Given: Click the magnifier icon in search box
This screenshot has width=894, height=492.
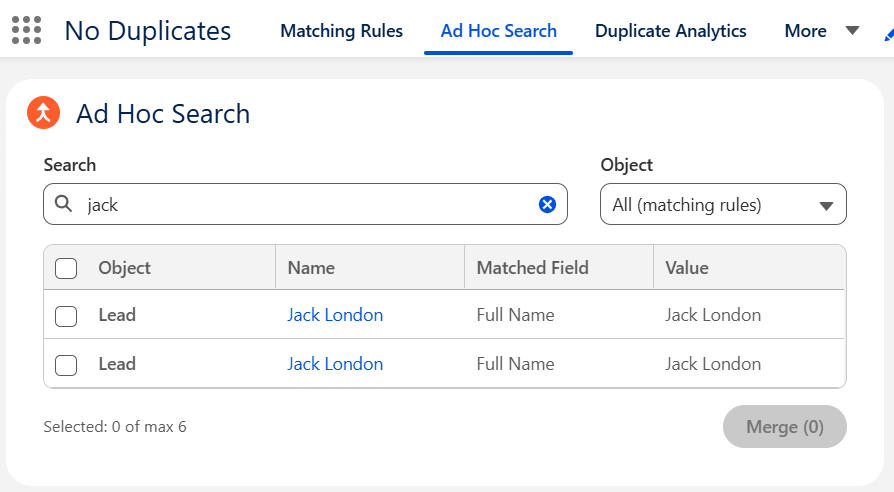Looking at the screenshot, I should coord(63,204).
